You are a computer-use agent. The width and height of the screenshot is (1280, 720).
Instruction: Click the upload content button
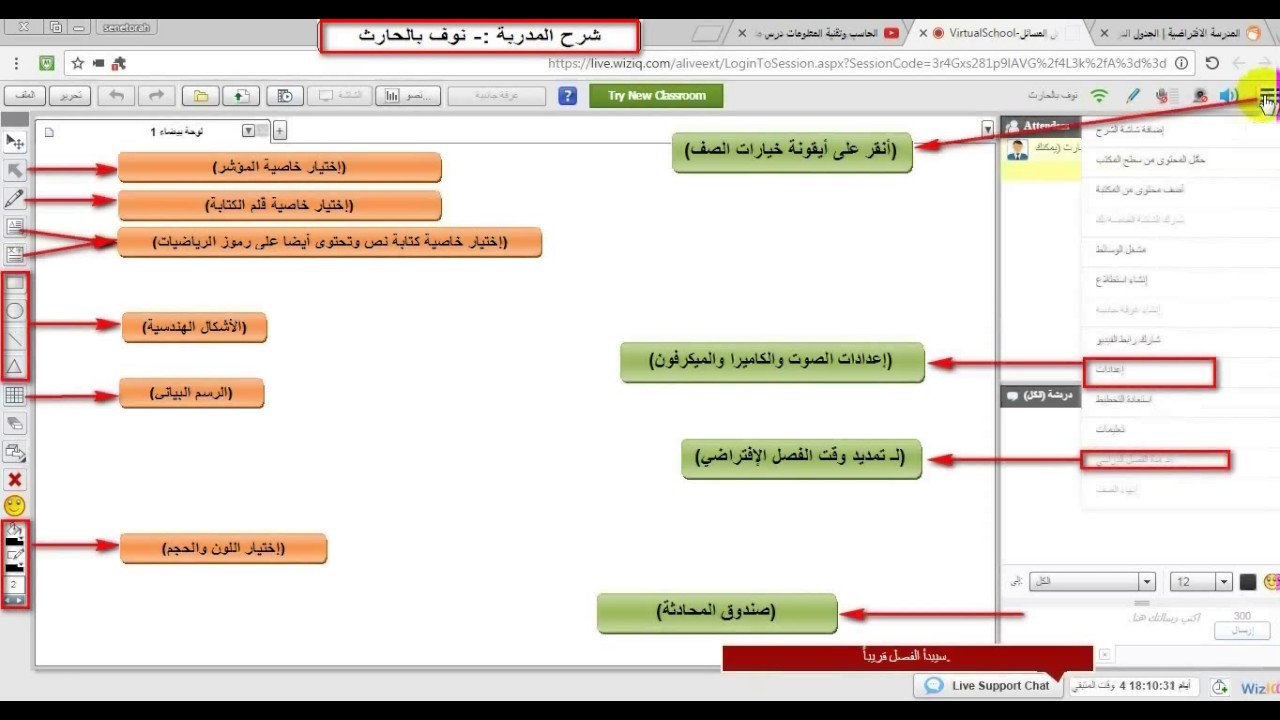241,96
